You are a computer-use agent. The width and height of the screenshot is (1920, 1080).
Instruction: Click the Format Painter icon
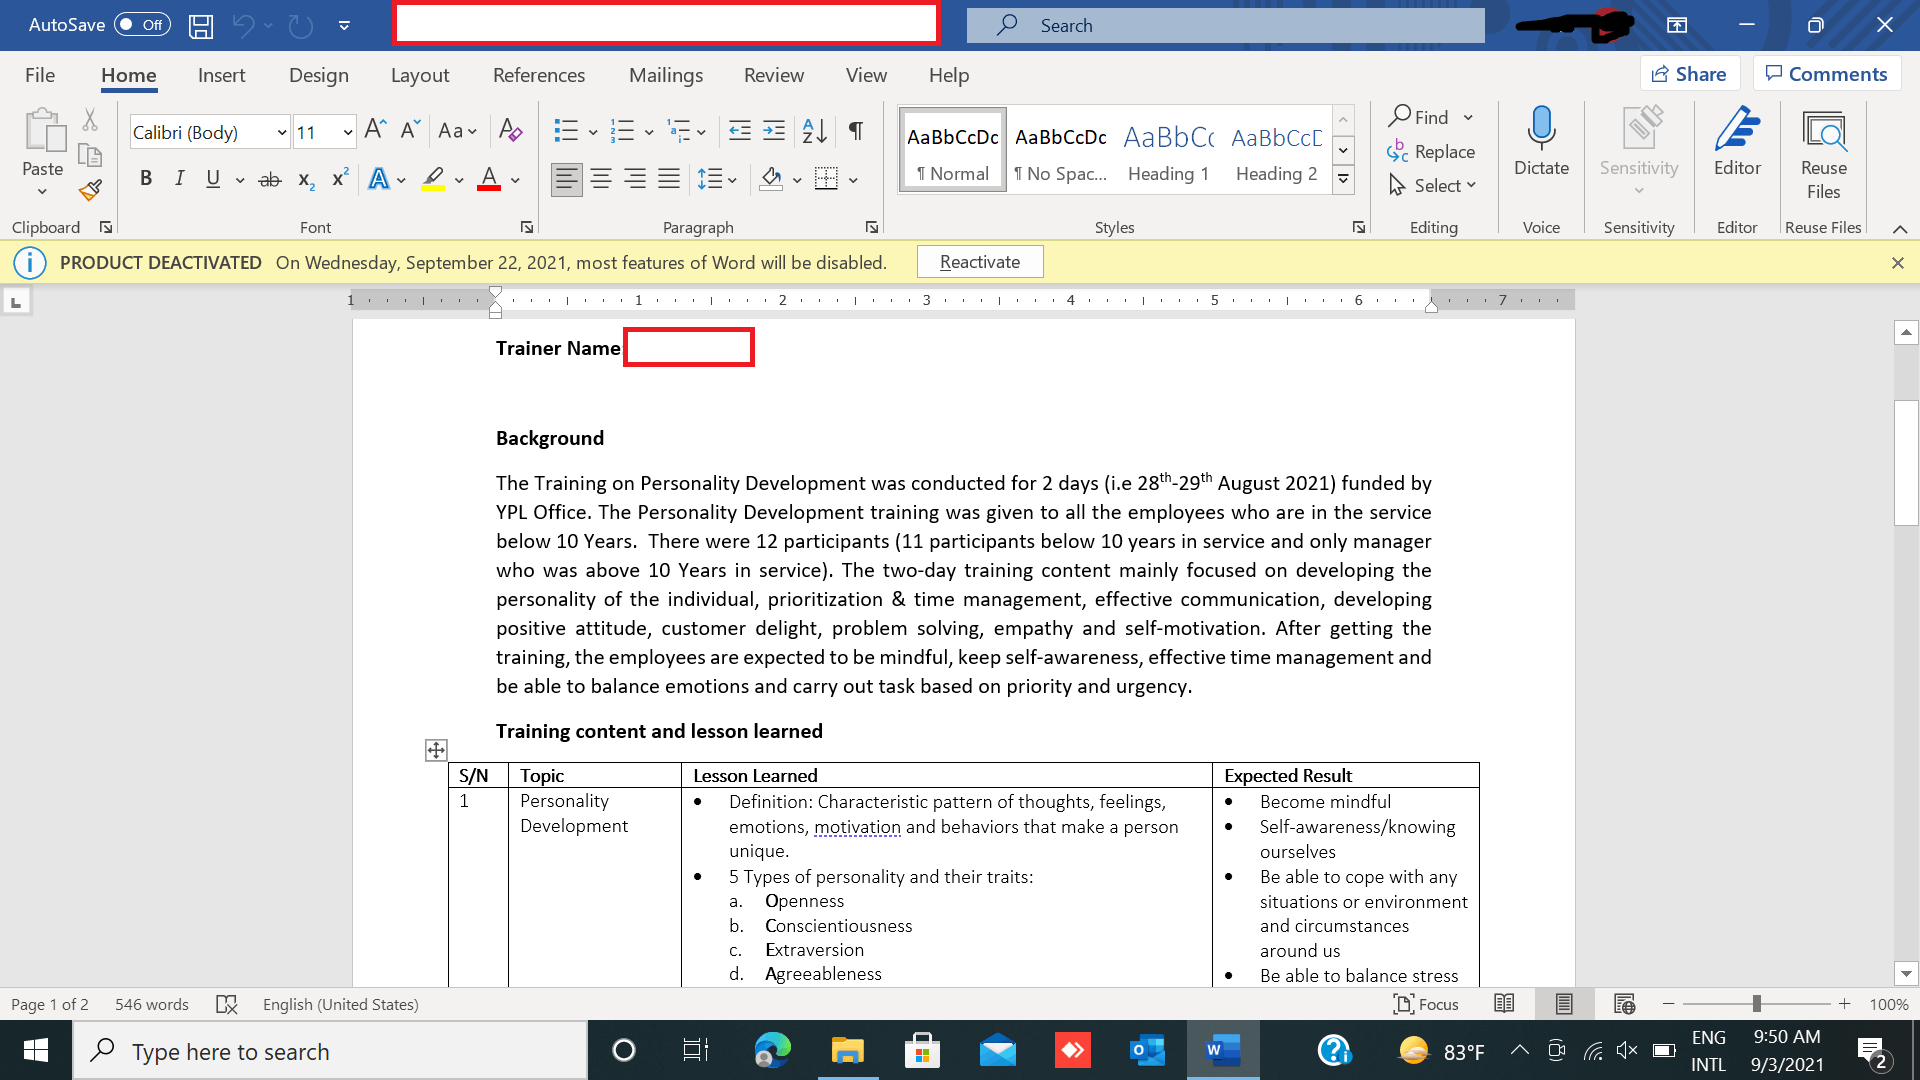click(x=91, y=189)
